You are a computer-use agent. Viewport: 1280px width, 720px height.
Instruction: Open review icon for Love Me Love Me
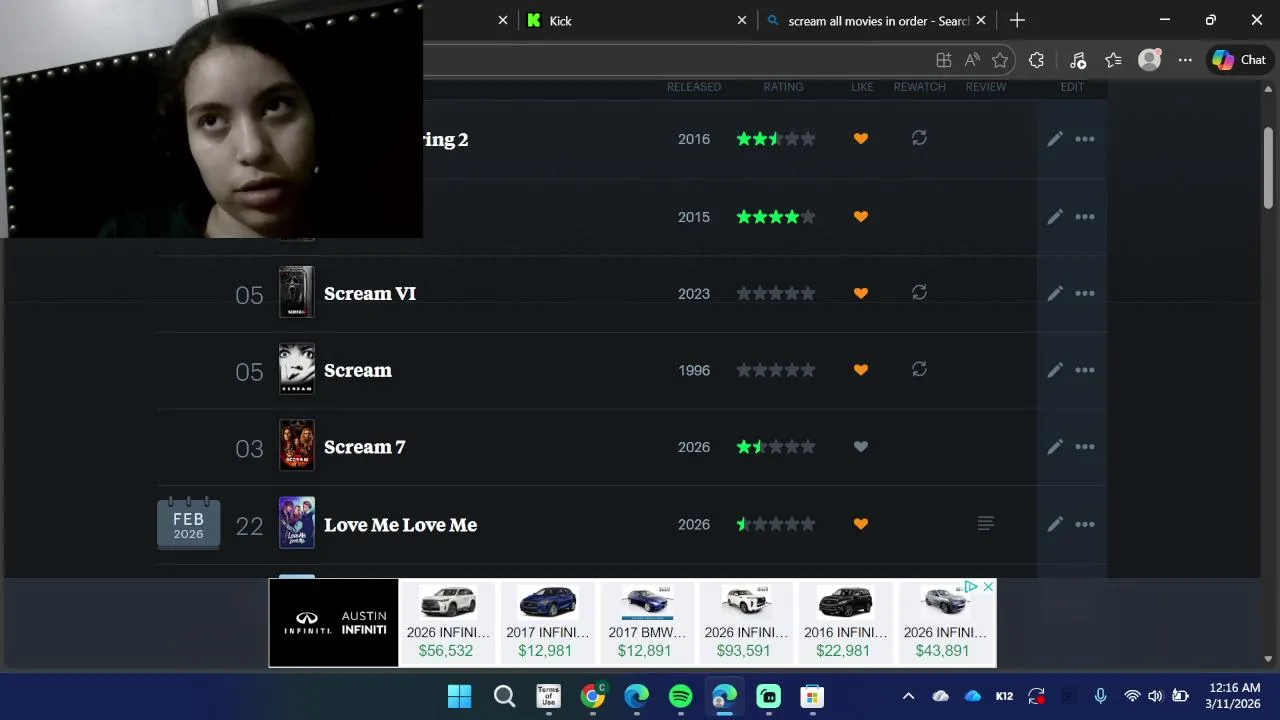click(985, 523)
